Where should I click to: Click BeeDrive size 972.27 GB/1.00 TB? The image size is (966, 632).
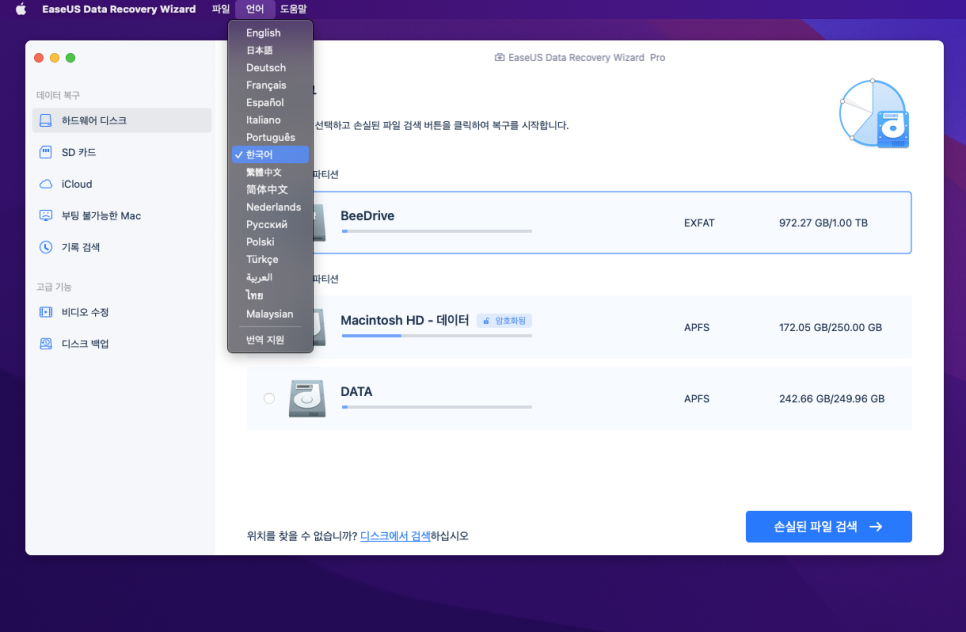point(823,223)
